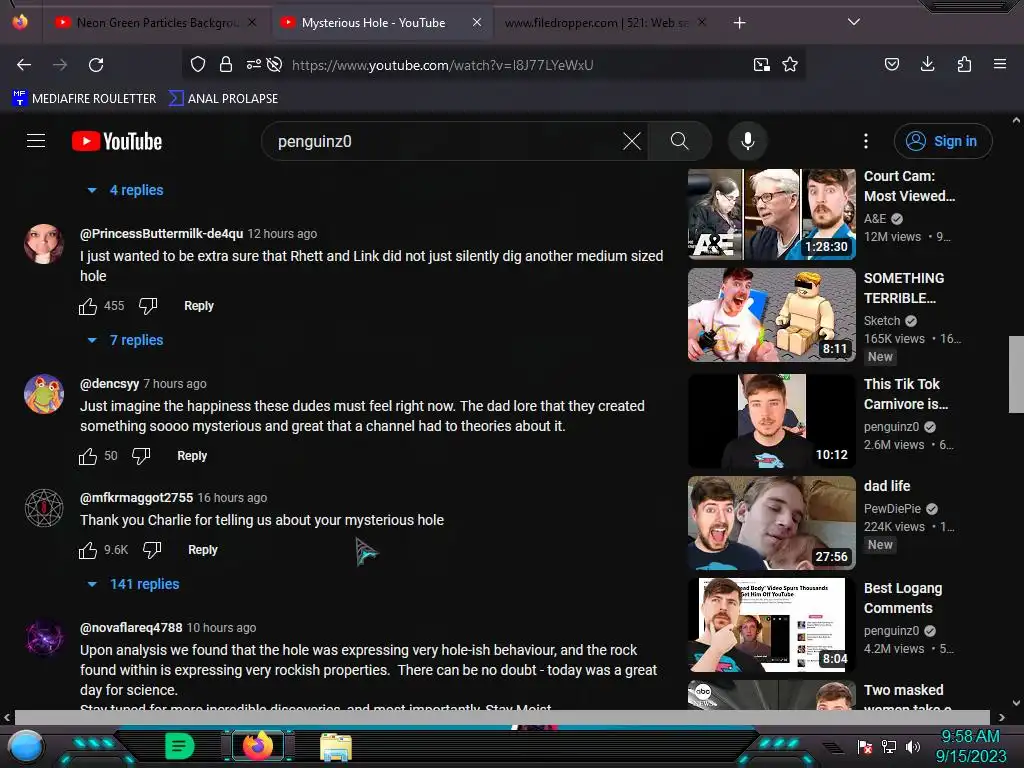Click the vertical page scrollbar thumb
1024x768 pixels.
(x=1016, y=374)
